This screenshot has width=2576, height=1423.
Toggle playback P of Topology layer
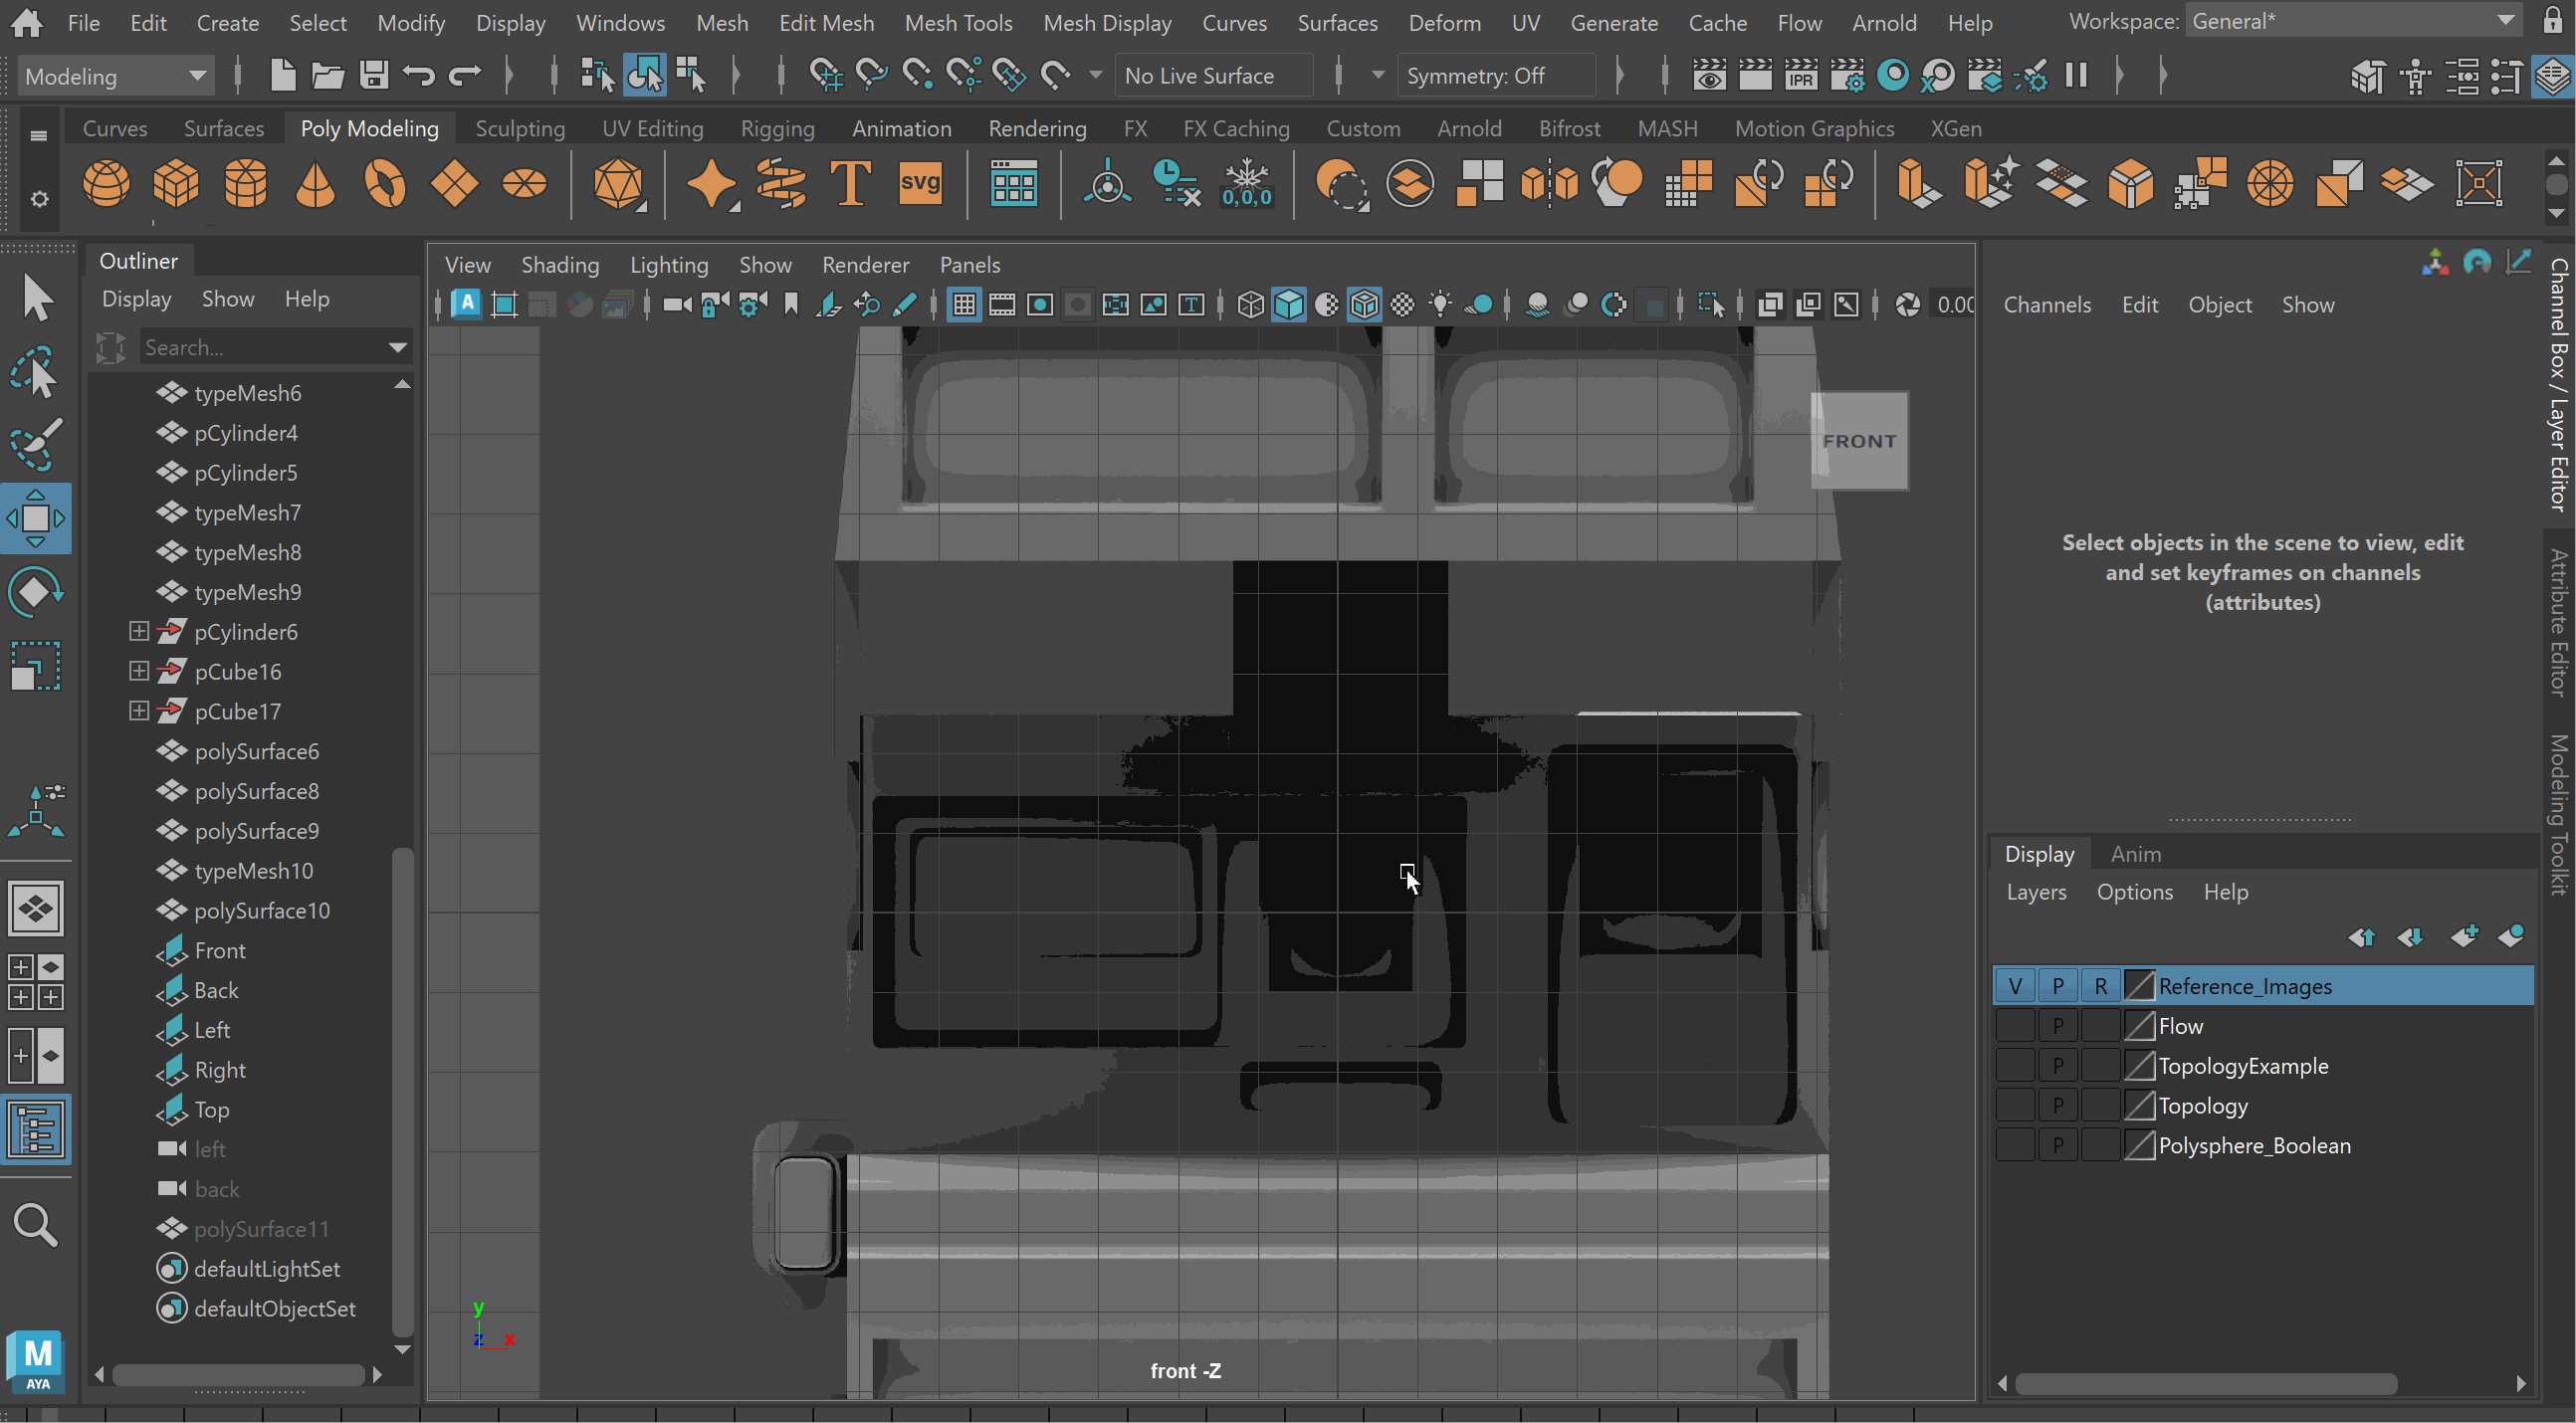click(2057, 1106)
